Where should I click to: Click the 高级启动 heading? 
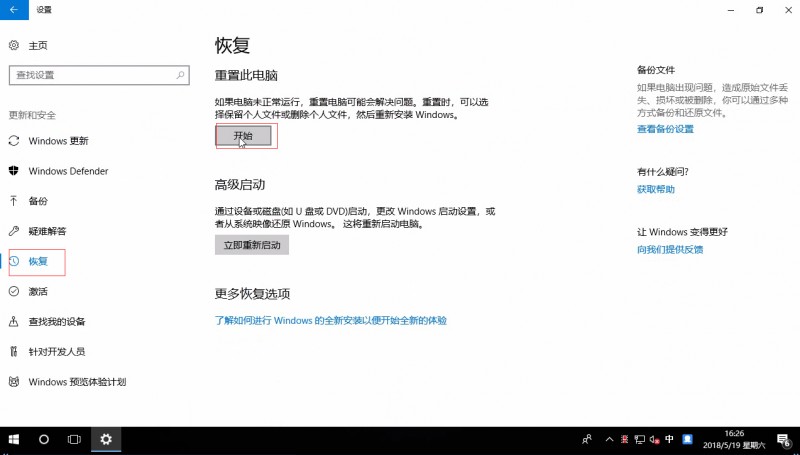coord(240,185)
